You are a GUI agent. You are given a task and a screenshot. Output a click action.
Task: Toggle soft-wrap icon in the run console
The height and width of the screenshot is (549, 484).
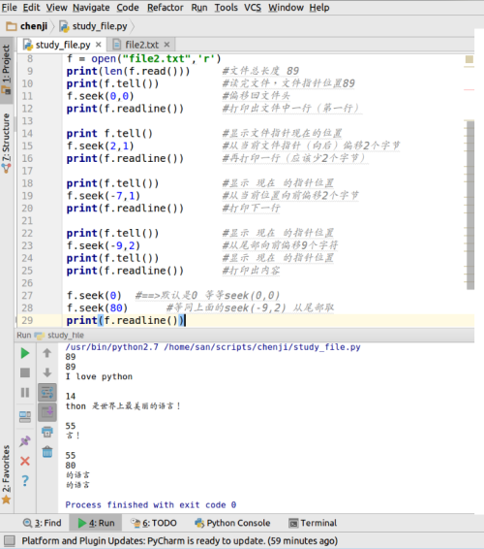coord(47,392)
